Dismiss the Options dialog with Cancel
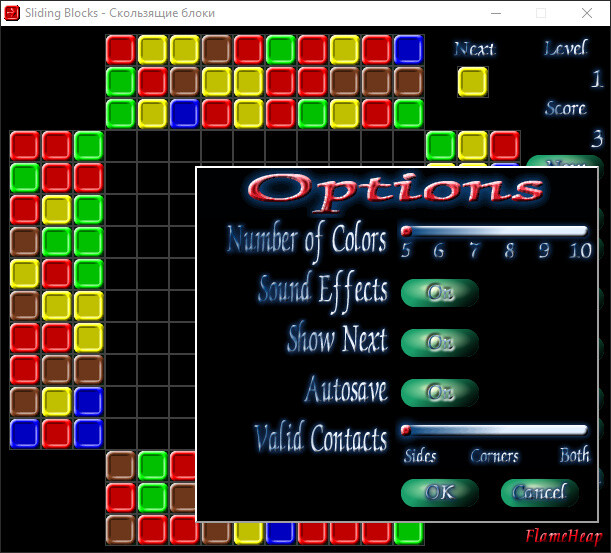 [x=540, y=493]
